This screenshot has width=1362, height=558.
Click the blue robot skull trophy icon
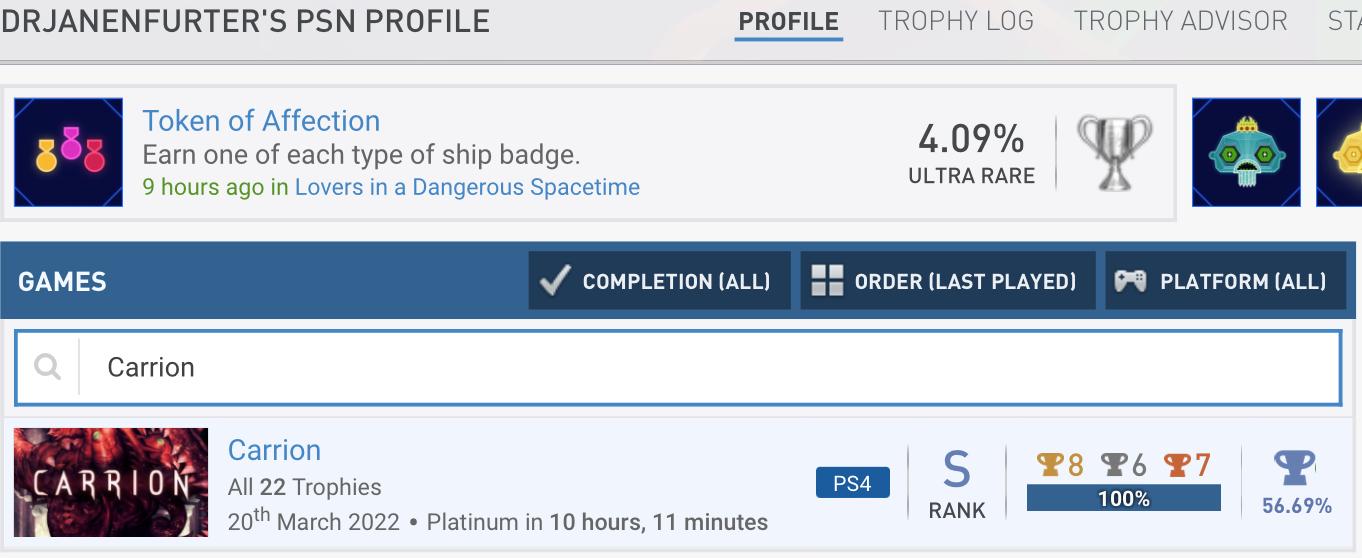tap(1246, 153)
